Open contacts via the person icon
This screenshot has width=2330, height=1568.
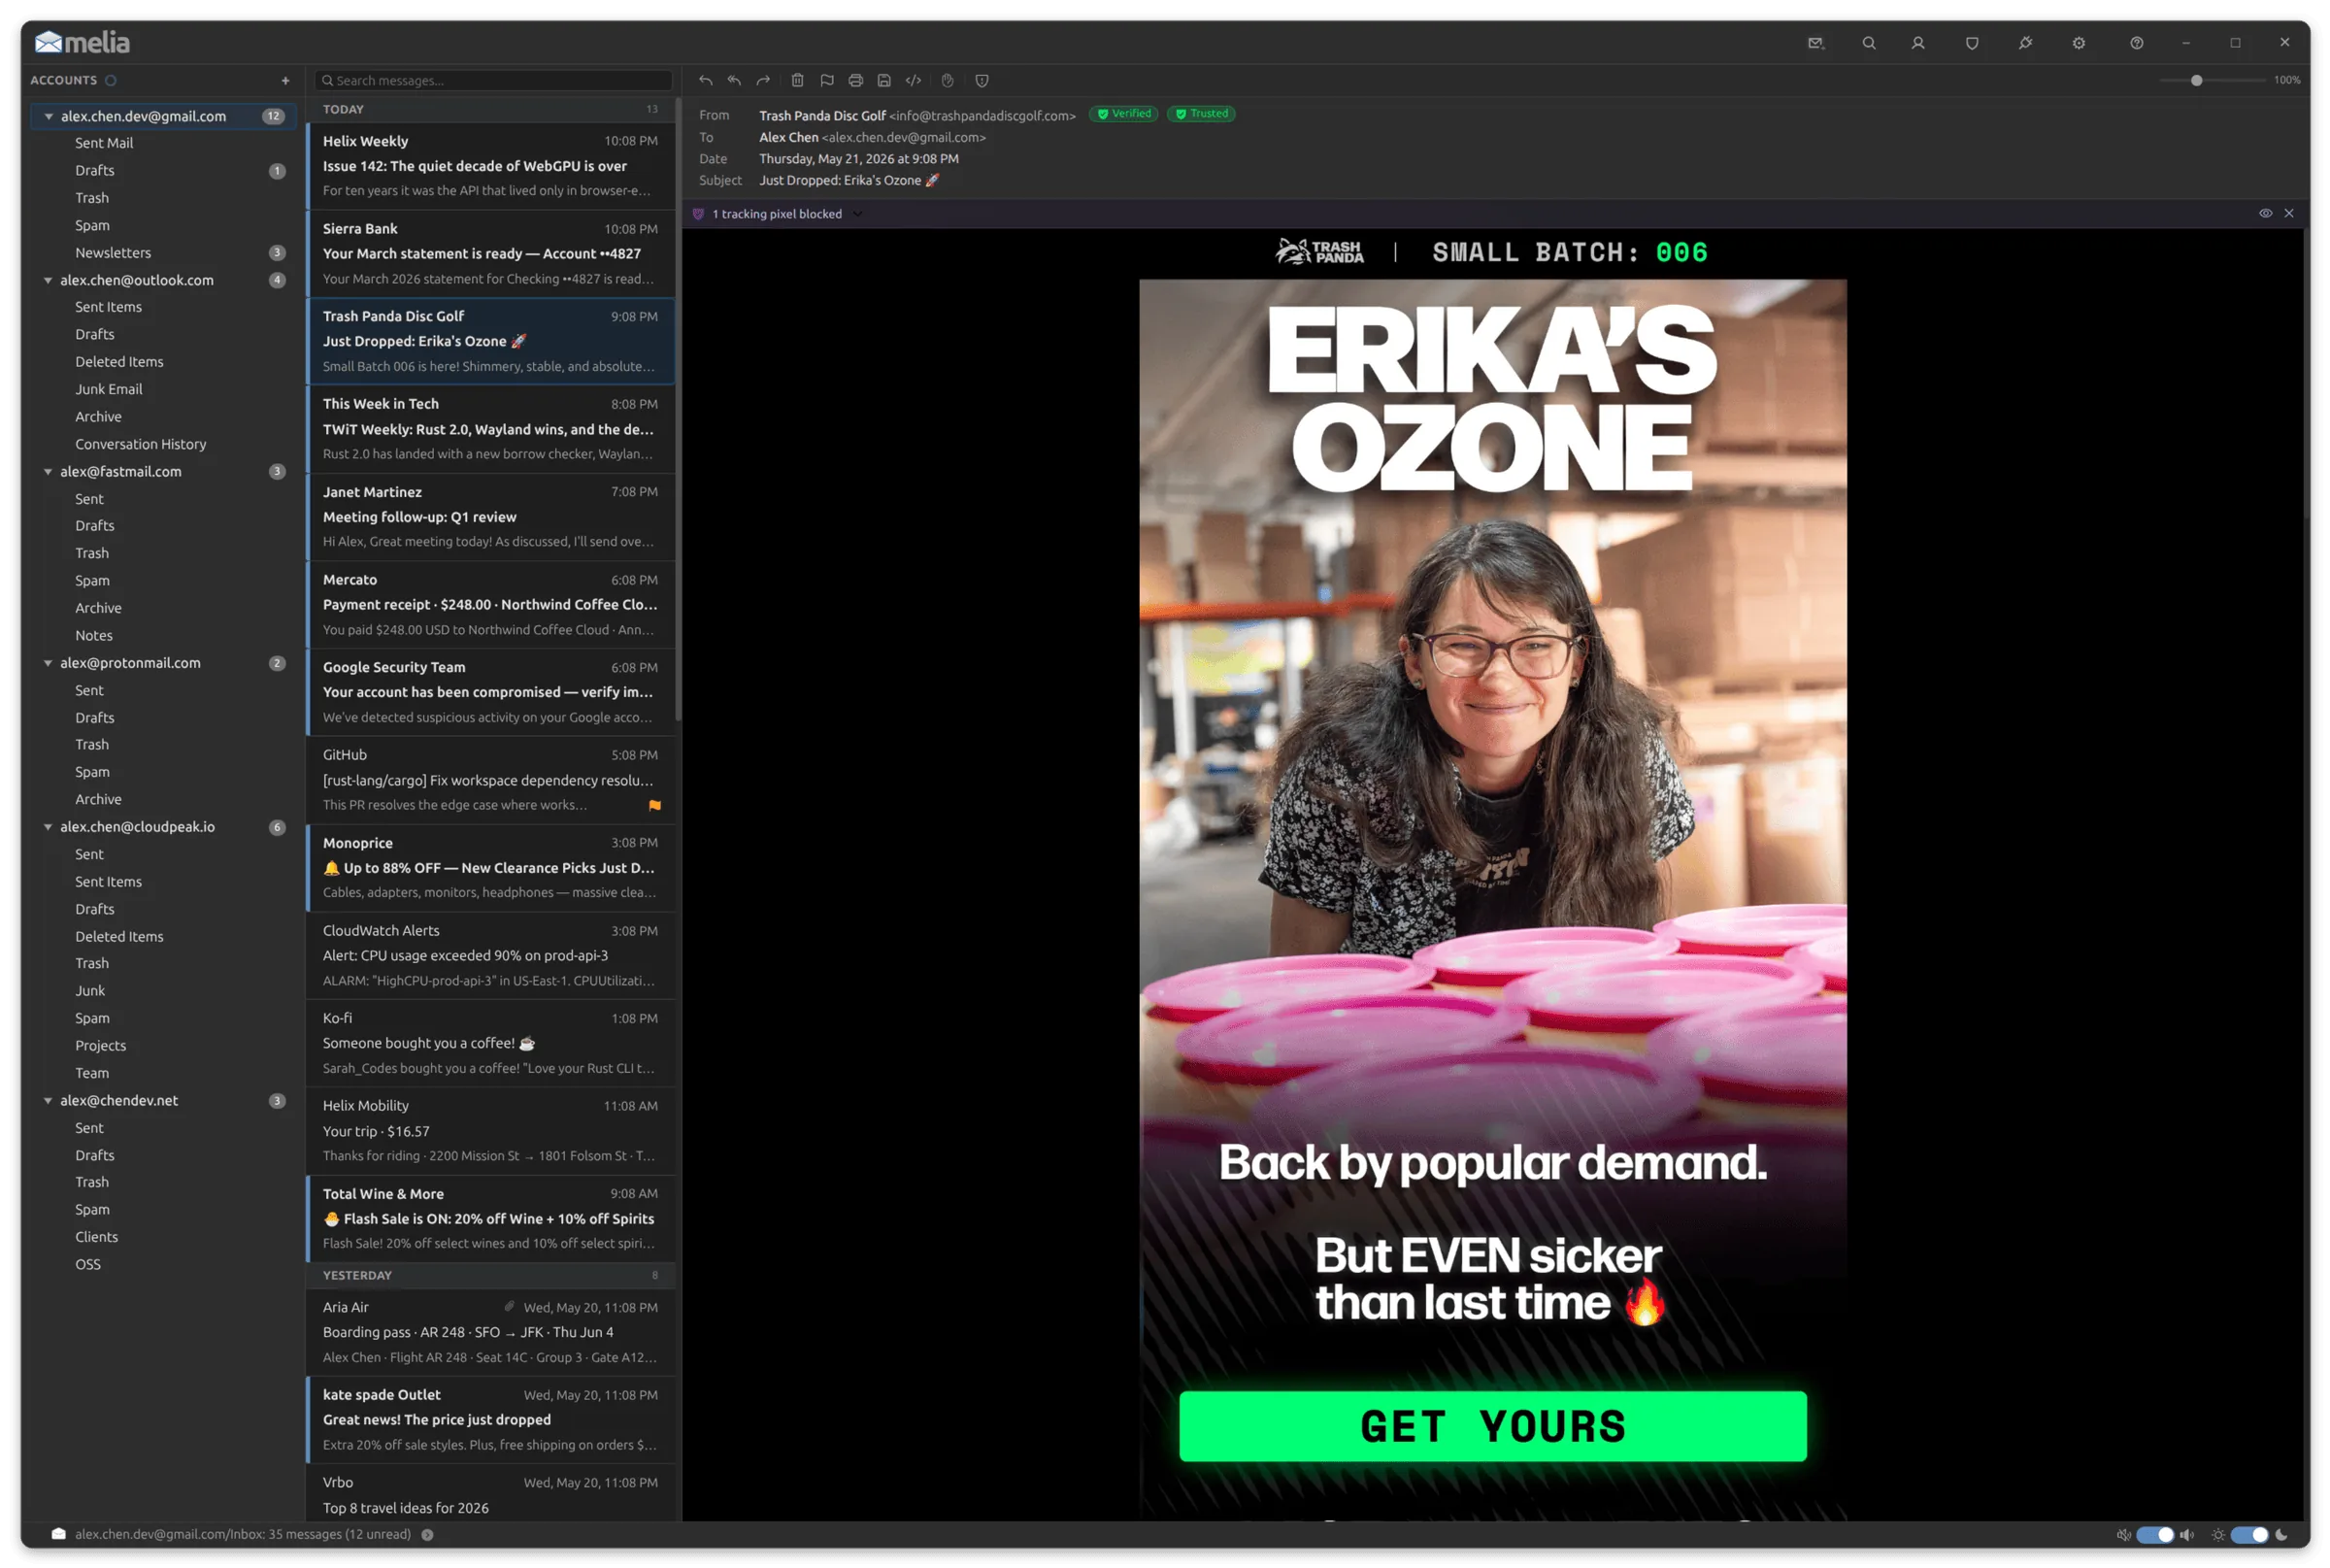[1918, 43]
